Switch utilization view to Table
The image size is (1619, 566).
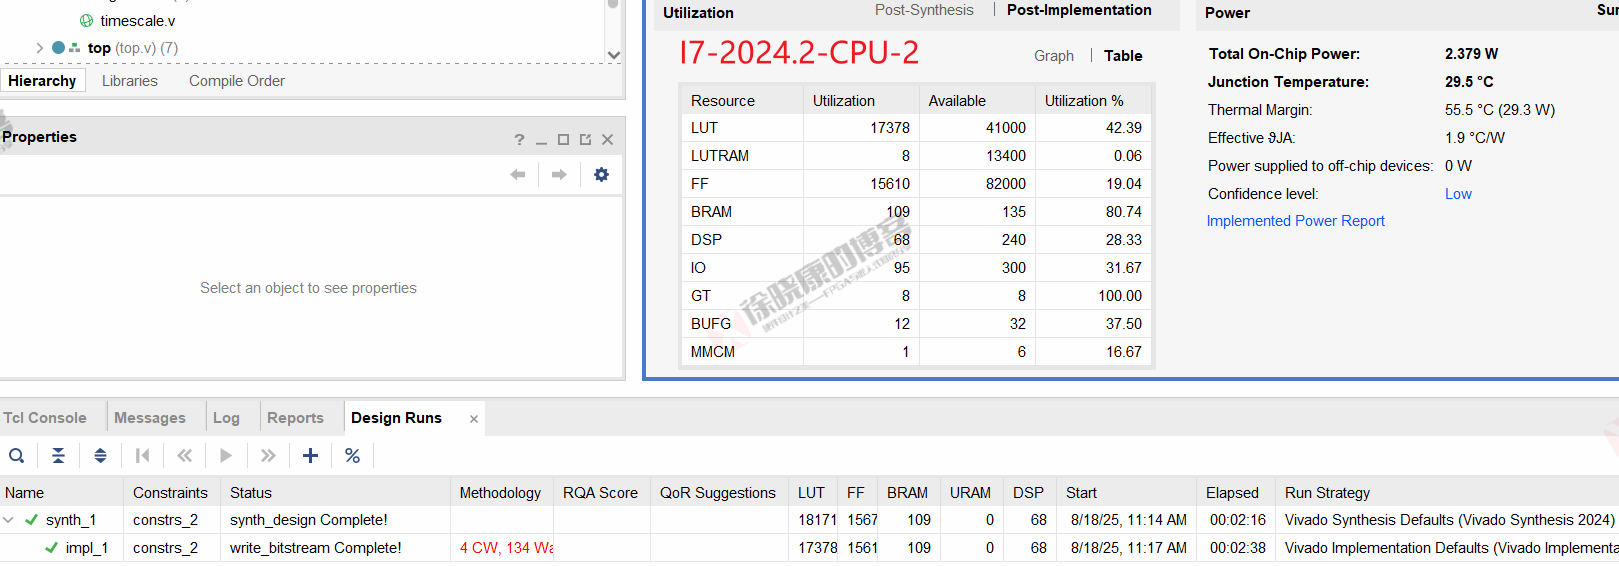(1123, 56)
